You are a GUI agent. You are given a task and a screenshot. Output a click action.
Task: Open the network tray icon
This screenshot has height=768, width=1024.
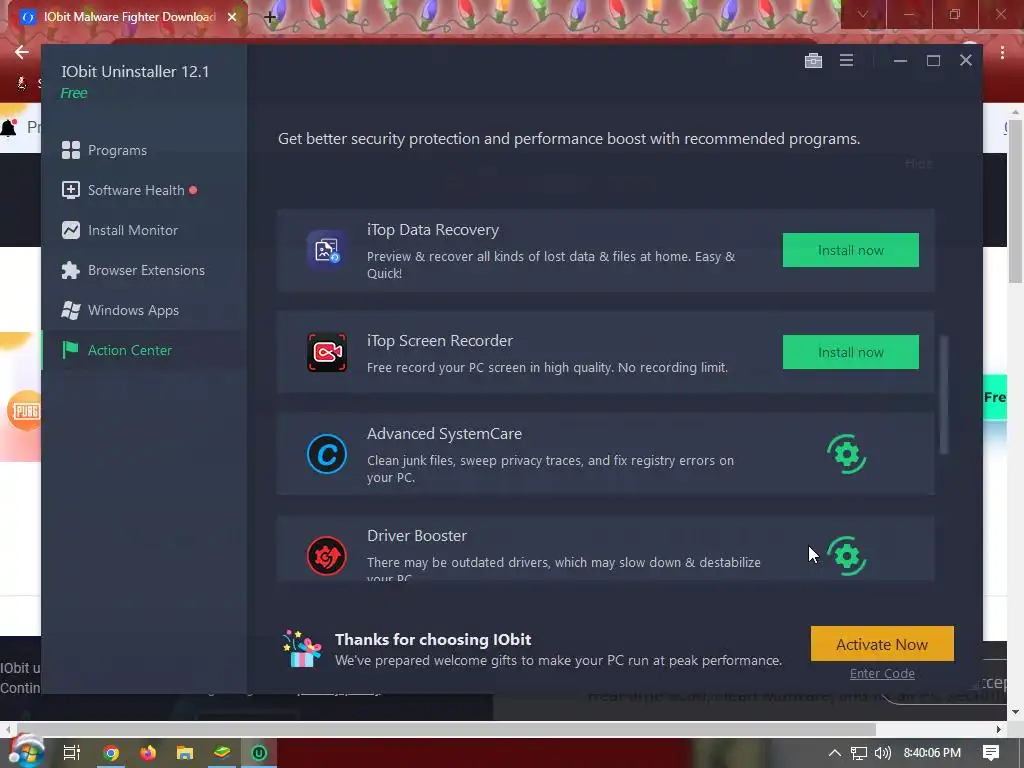point(859,753)
